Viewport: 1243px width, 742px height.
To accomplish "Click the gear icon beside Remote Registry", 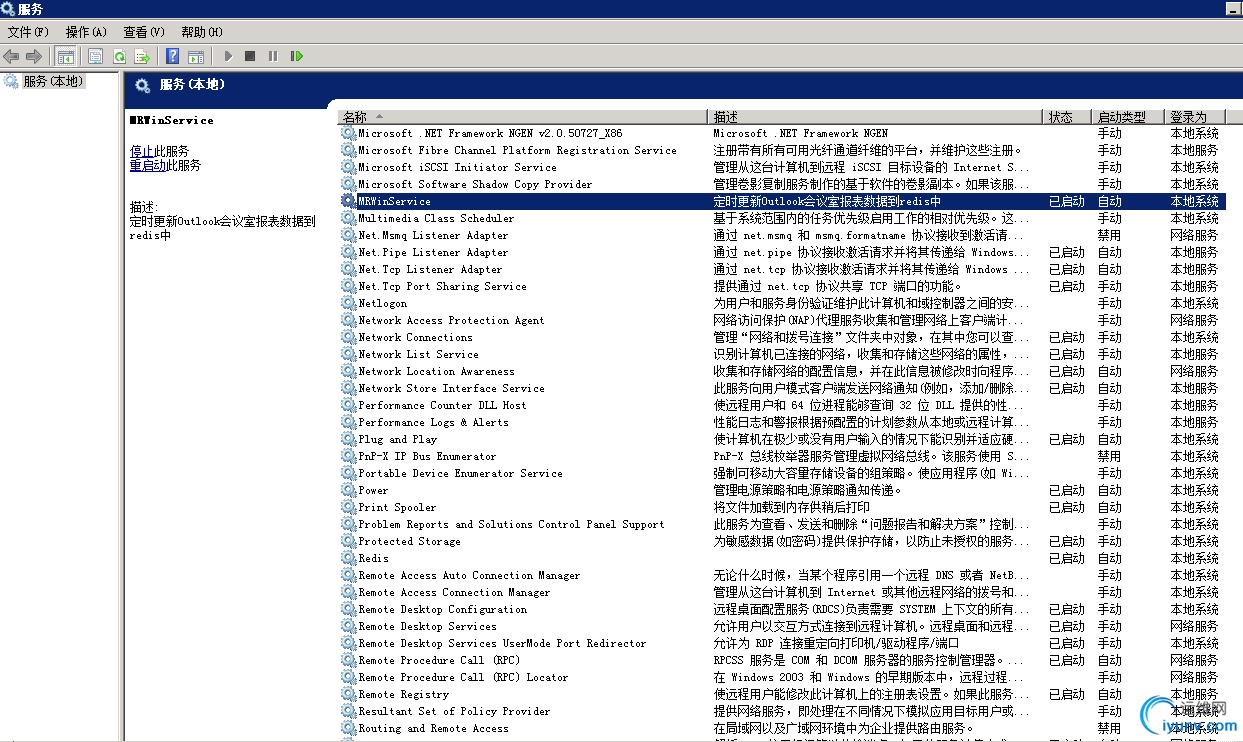I will click(348, 694).
